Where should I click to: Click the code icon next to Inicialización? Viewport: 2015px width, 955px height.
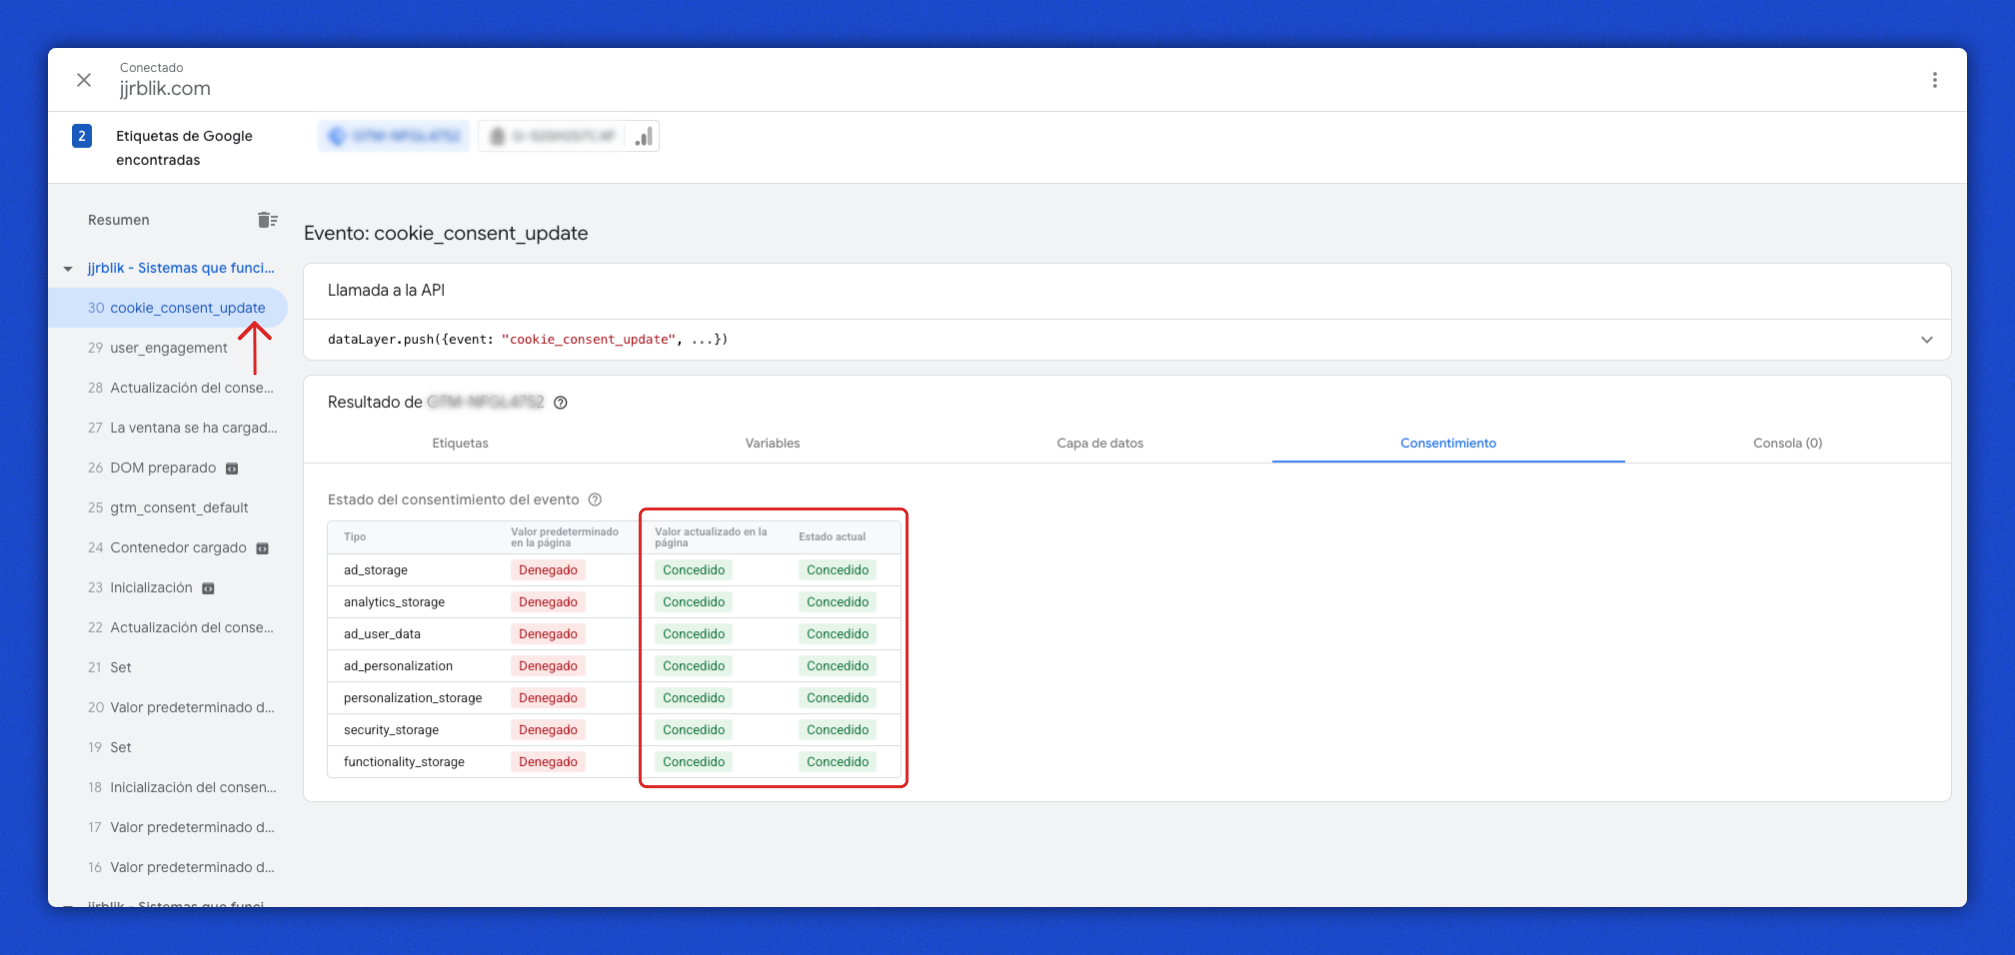(209, 589)
